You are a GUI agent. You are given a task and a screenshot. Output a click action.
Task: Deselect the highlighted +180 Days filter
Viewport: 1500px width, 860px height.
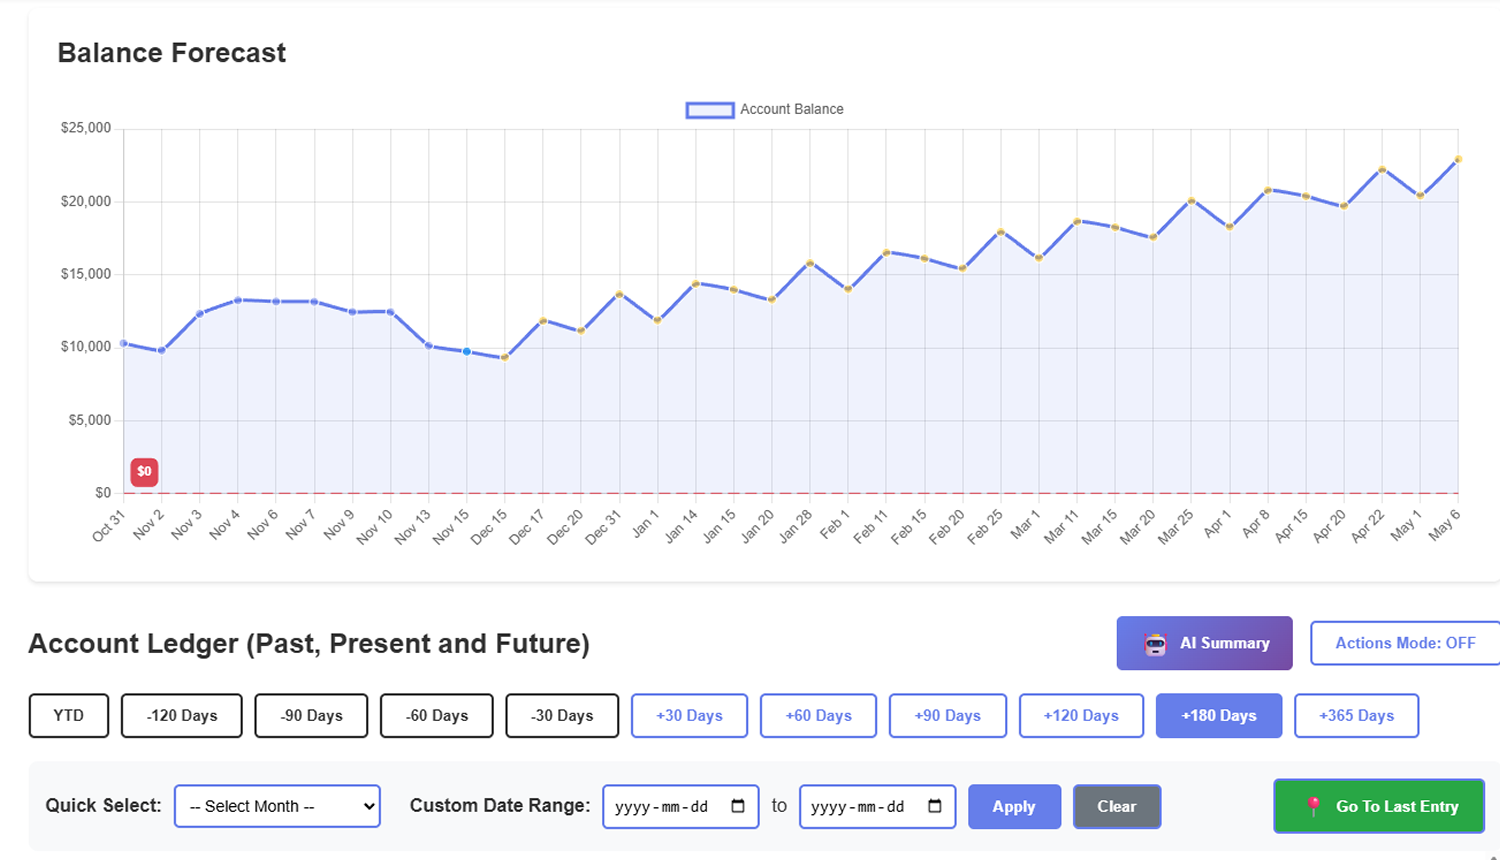1218,715
